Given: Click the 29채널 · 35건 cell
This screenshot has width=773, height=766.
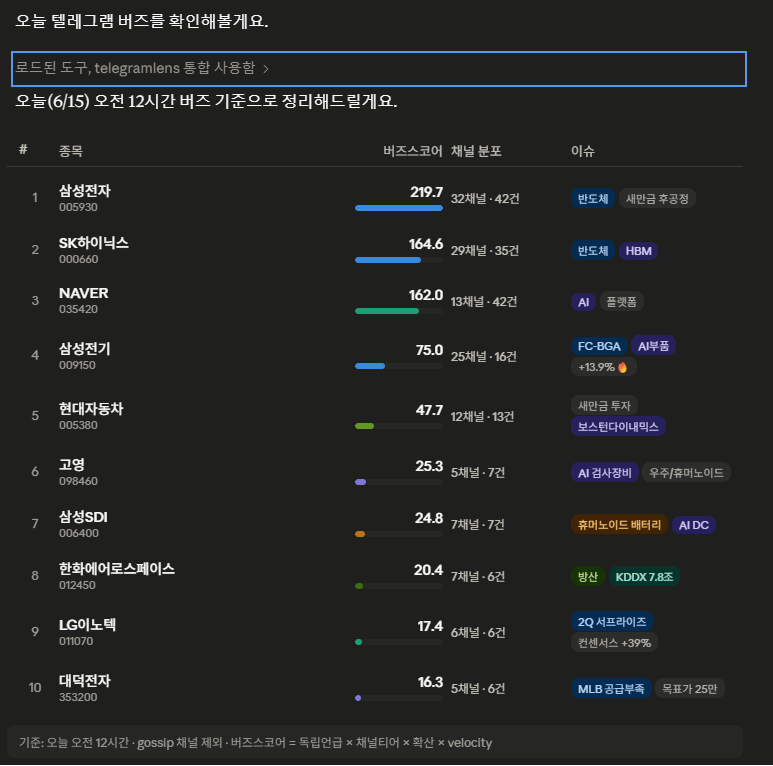Looking at the screenshot, I should (485, 251).
